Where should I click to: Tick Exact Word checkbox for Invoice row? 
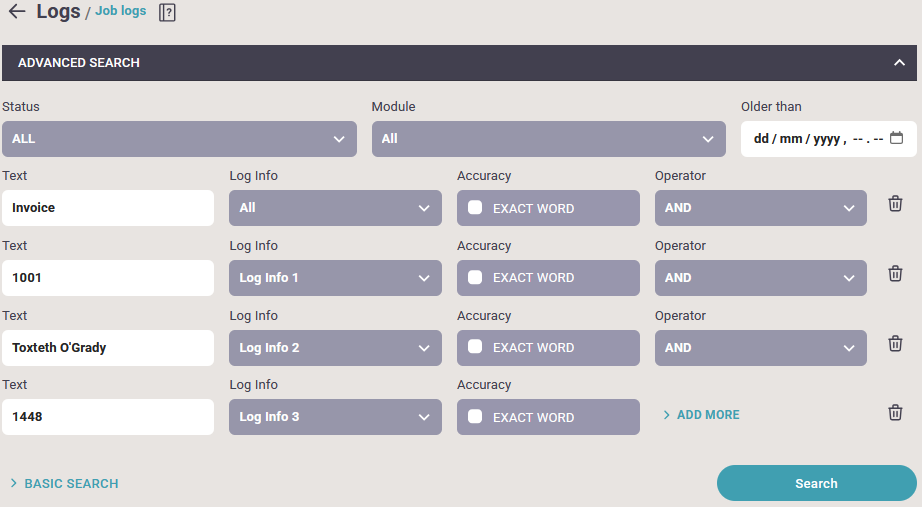click(475, 208)
